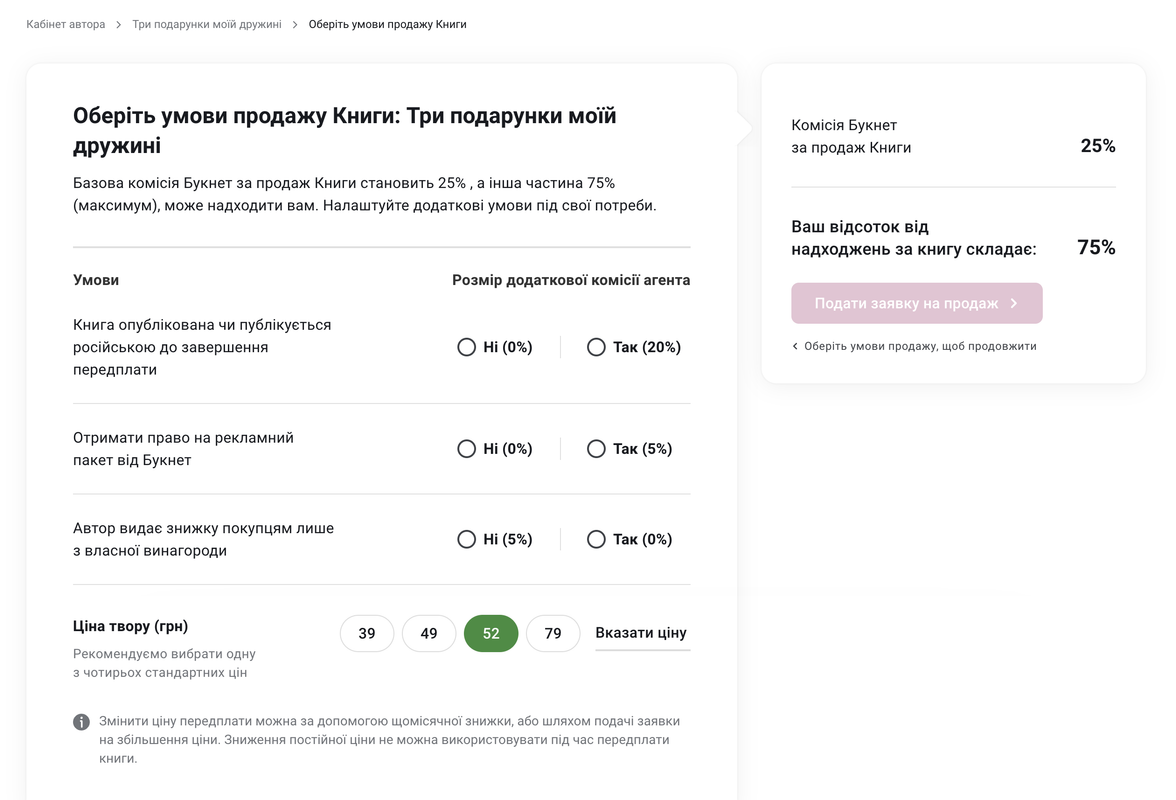
Task: Select Так (0%) for author discount condition
Action: coord(629,540)
